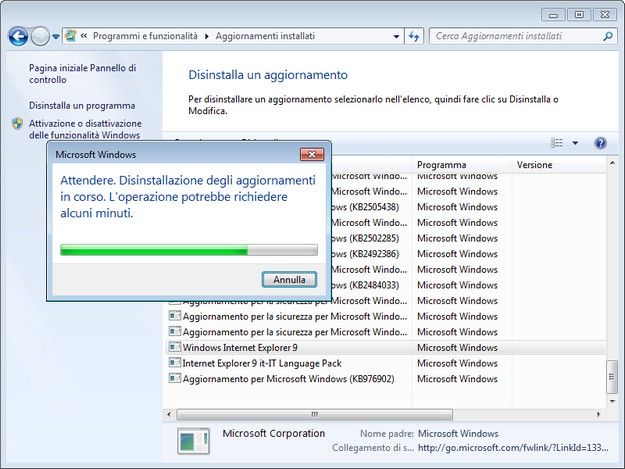Click the vertical scrollbar up arrow

coord(612,163)
